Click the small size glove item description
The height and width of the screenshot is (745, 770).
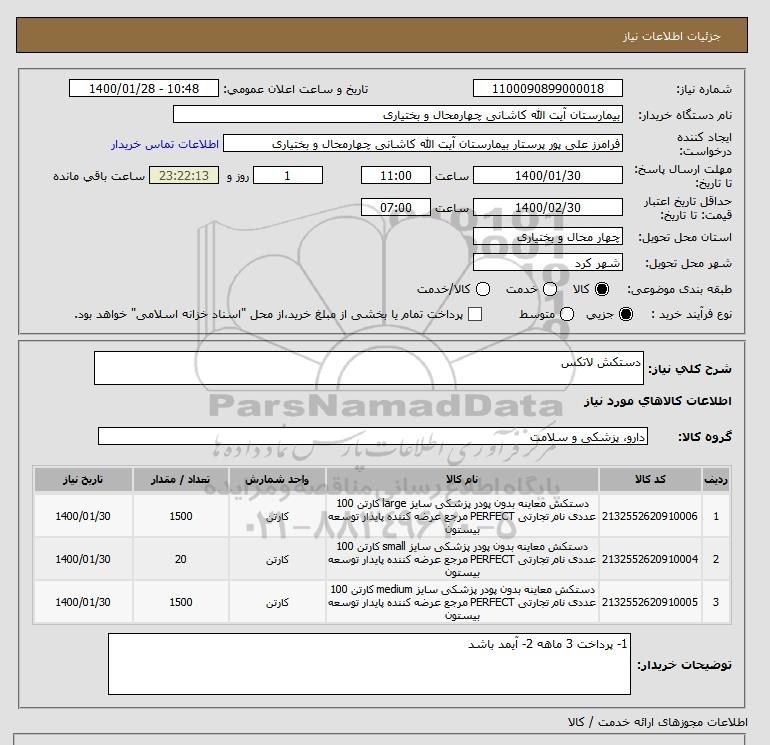pos(462,559)
